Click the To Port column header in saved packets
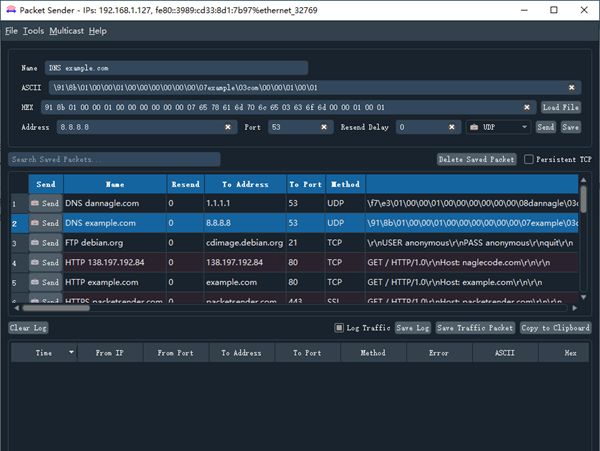The image size is (600, 451). tap(306, 184)
